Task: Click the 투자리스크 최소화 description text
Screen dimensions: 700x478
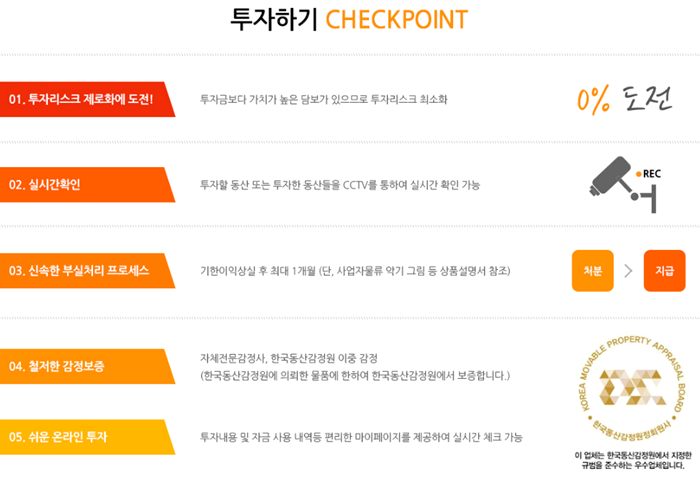Action: [x=324, y=99]
